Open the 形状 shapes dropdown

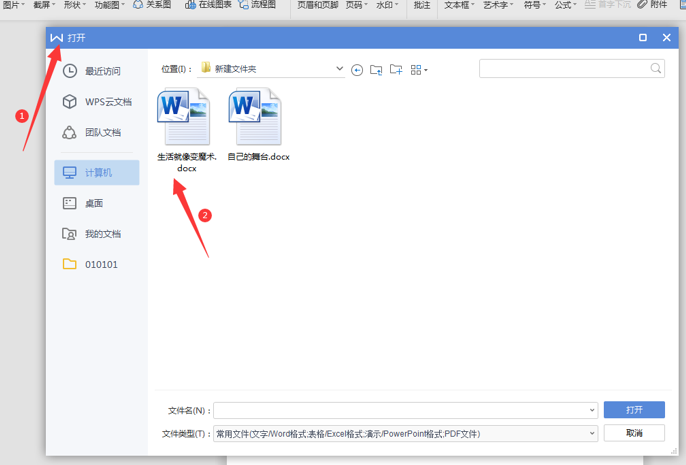[75, 5]
